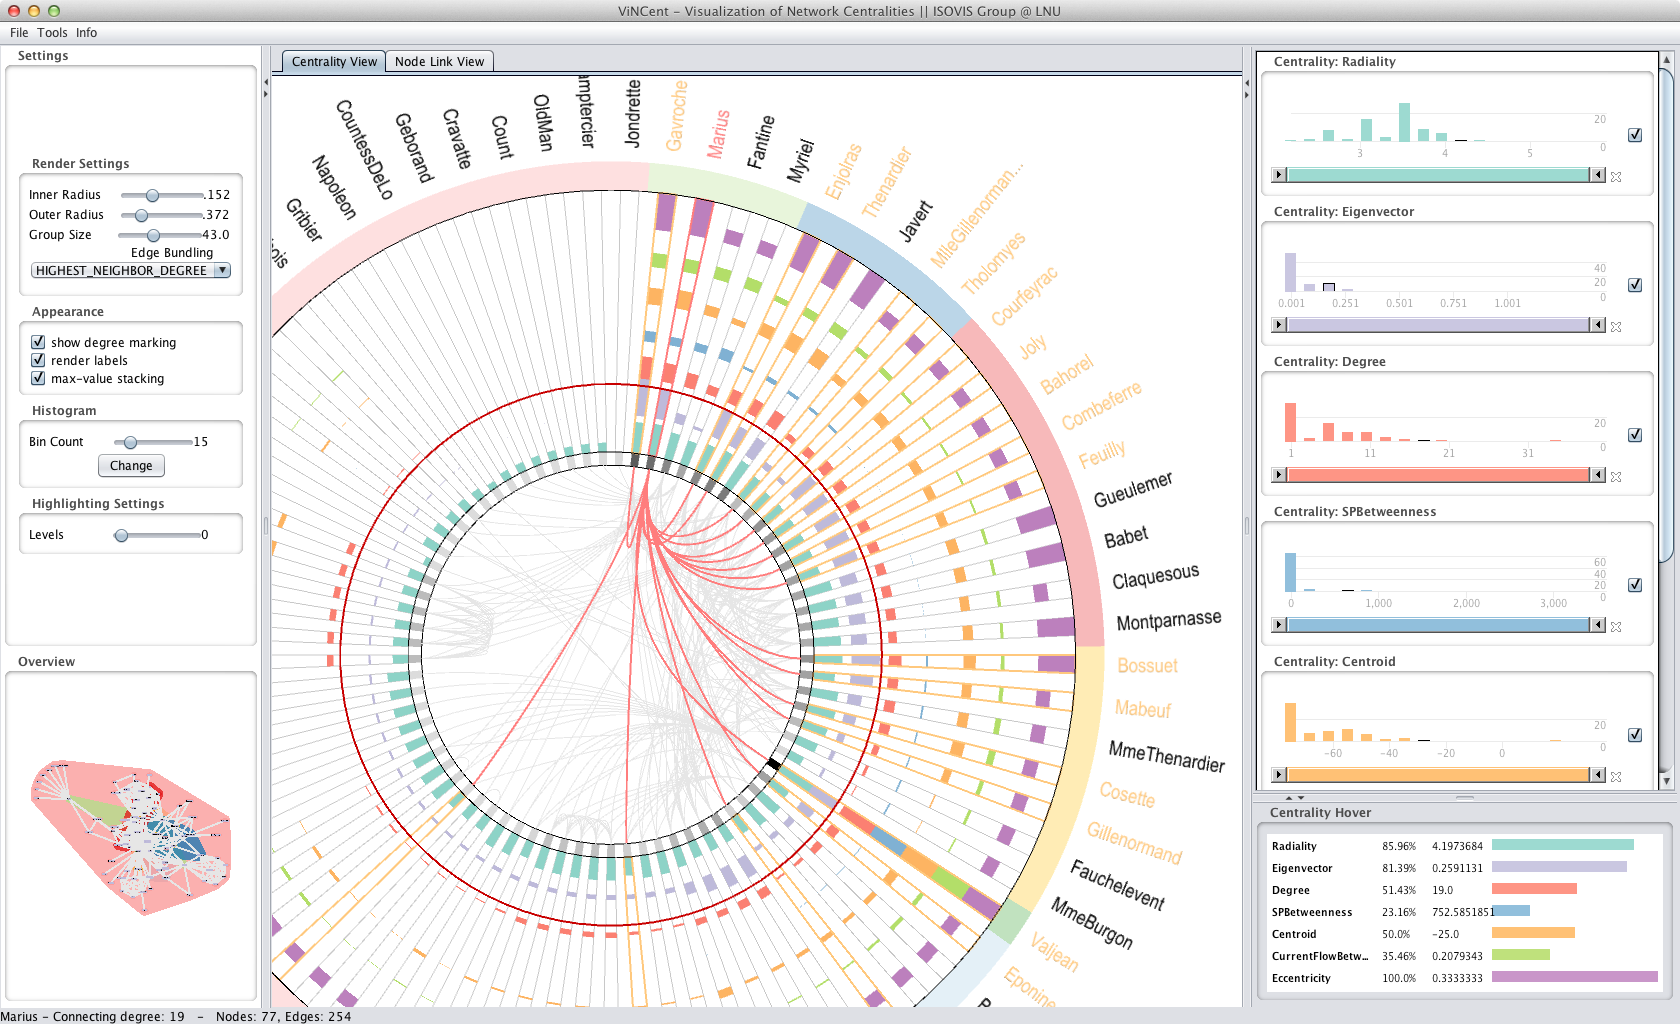Remove the Radiality centrality with X icon
The image size is (1680, 1024).
pos(1616,177)
